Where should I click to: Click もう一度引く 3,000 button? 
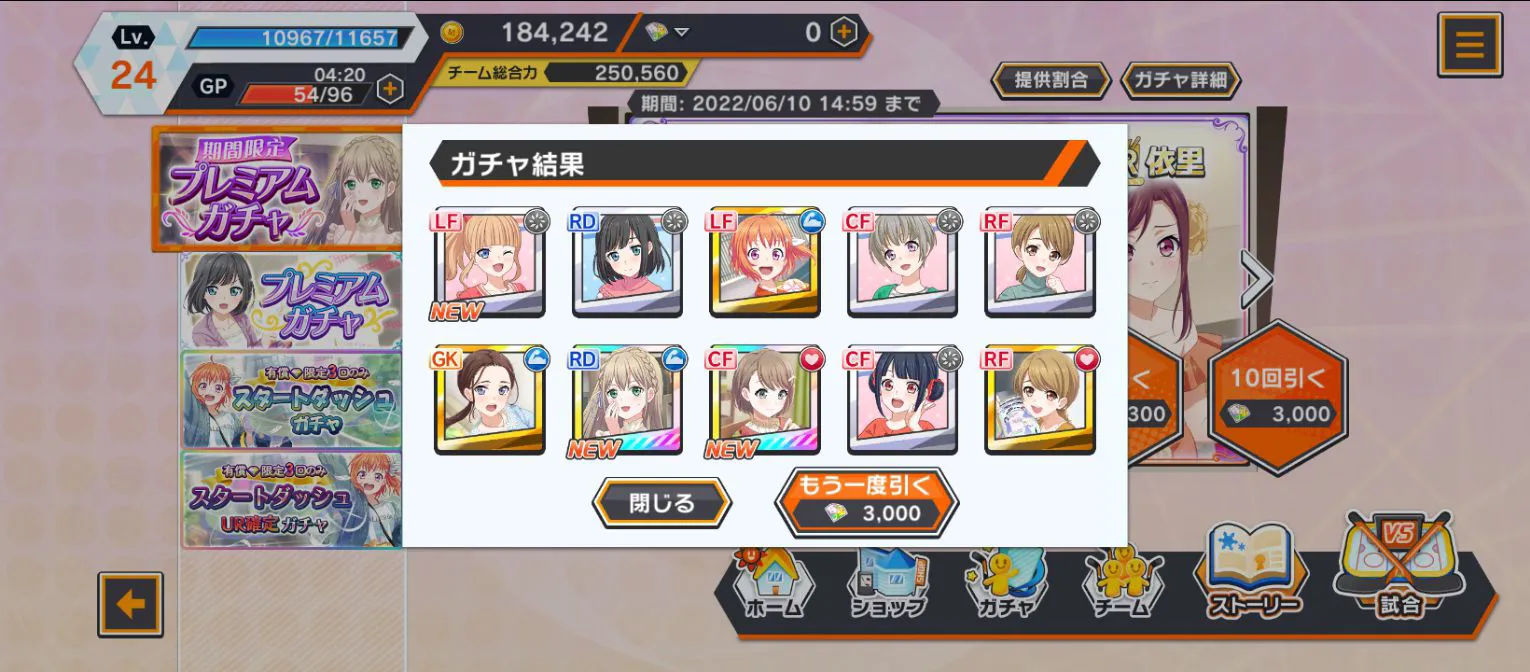pos(866,501)
